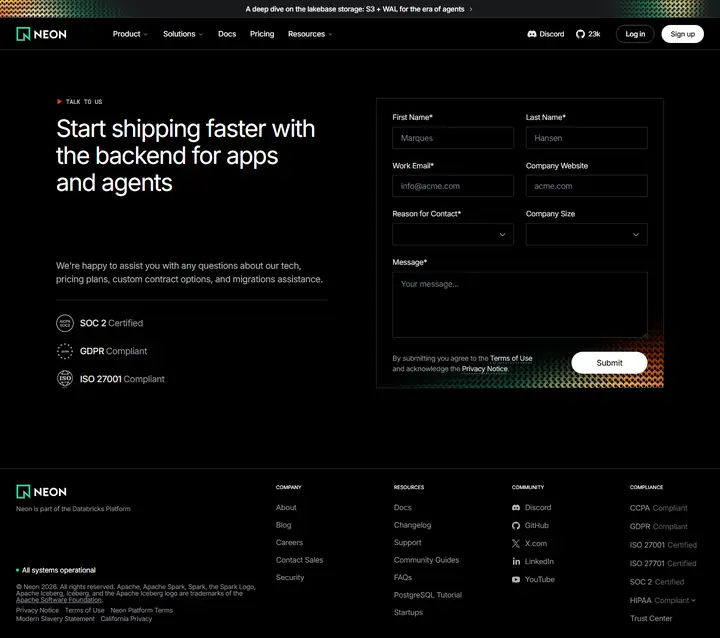Click the footer GitHub icon
Viewport: 720px width, 638px height.
click(516, 525)
